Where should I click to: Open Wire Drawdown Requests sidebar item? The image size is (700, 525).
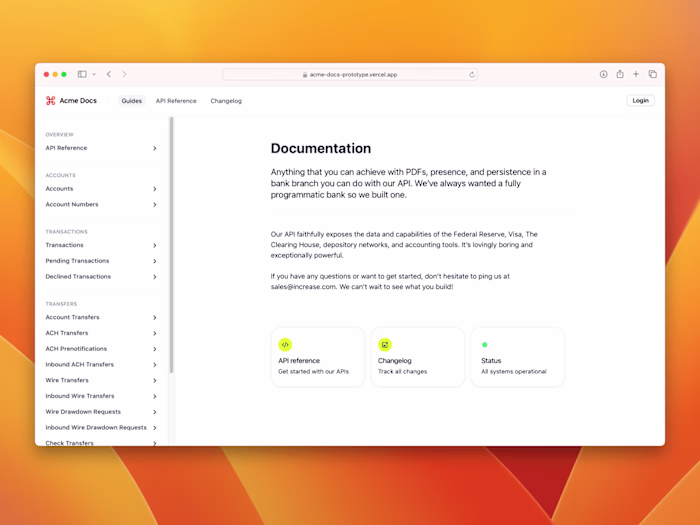coord(101,412)
